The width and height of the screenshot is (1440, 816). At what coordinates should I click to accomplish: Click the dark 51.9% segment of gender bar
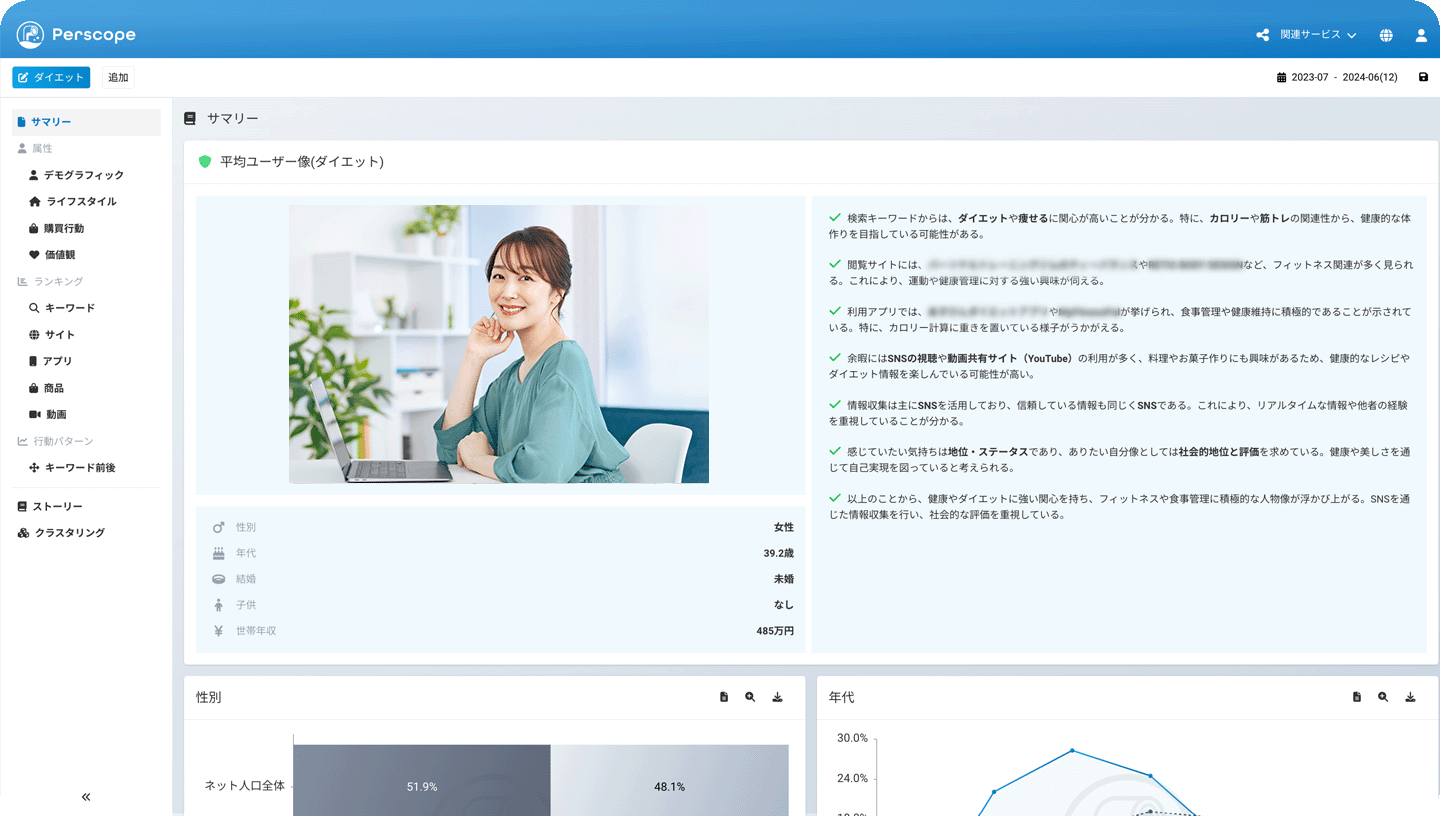pyautogui.click(x=421, y=786)
